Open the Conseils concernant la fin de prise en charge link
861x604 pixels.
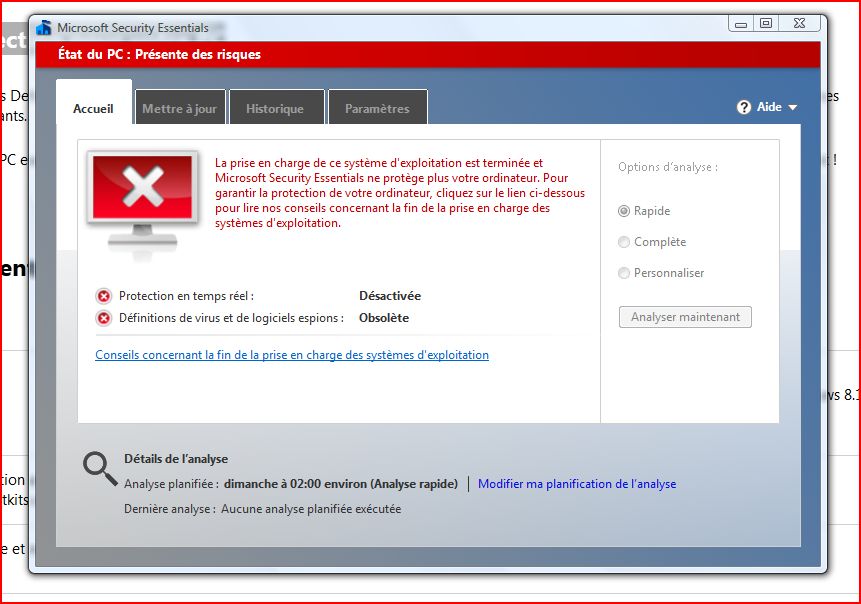[292, 355]
